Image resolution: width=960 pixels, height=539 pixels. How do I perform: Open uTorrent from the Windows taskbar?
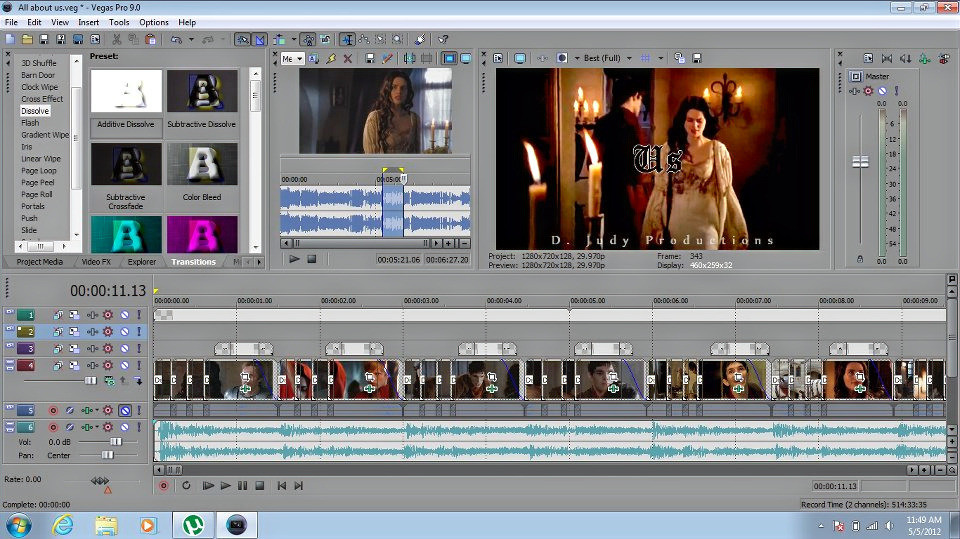click(x=193, y=525)
